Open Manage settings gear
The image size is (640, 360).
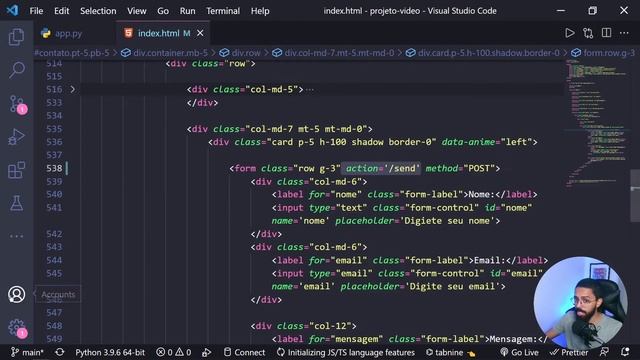[17, 328]
